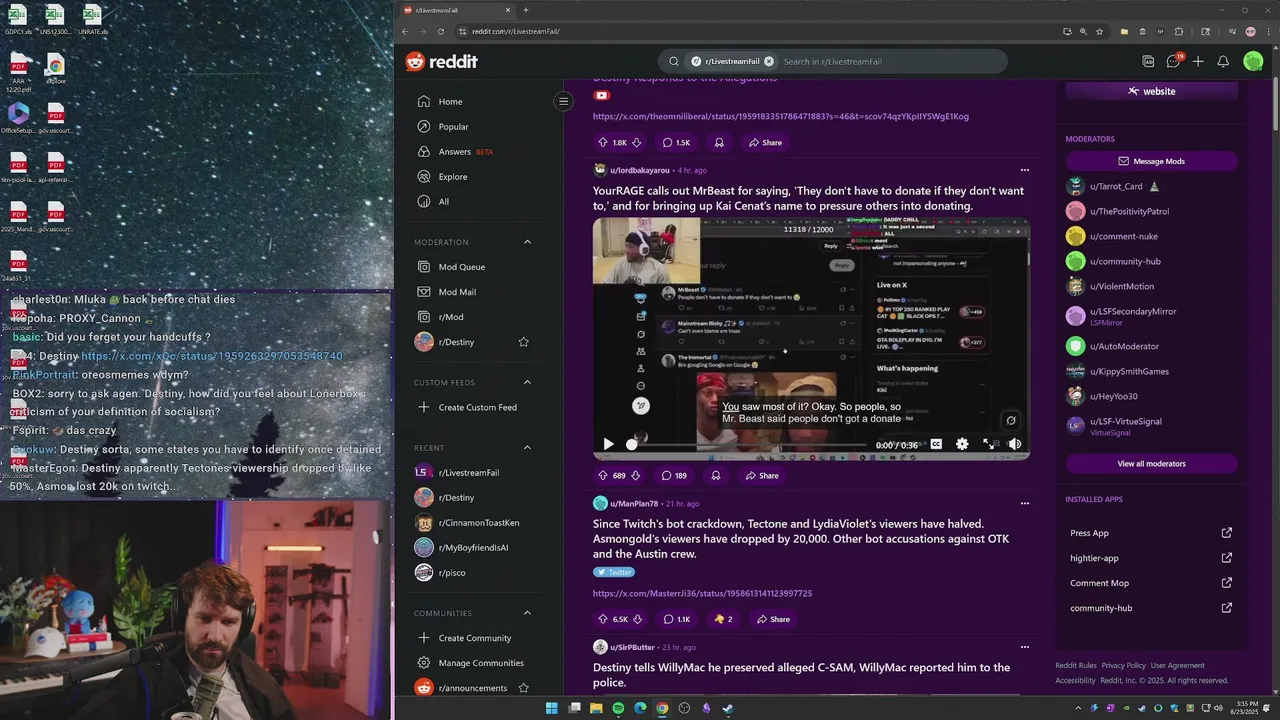Share the YourRAGE MrBeast post
The height and width of the screenshot is (720, 1280).
763,476
